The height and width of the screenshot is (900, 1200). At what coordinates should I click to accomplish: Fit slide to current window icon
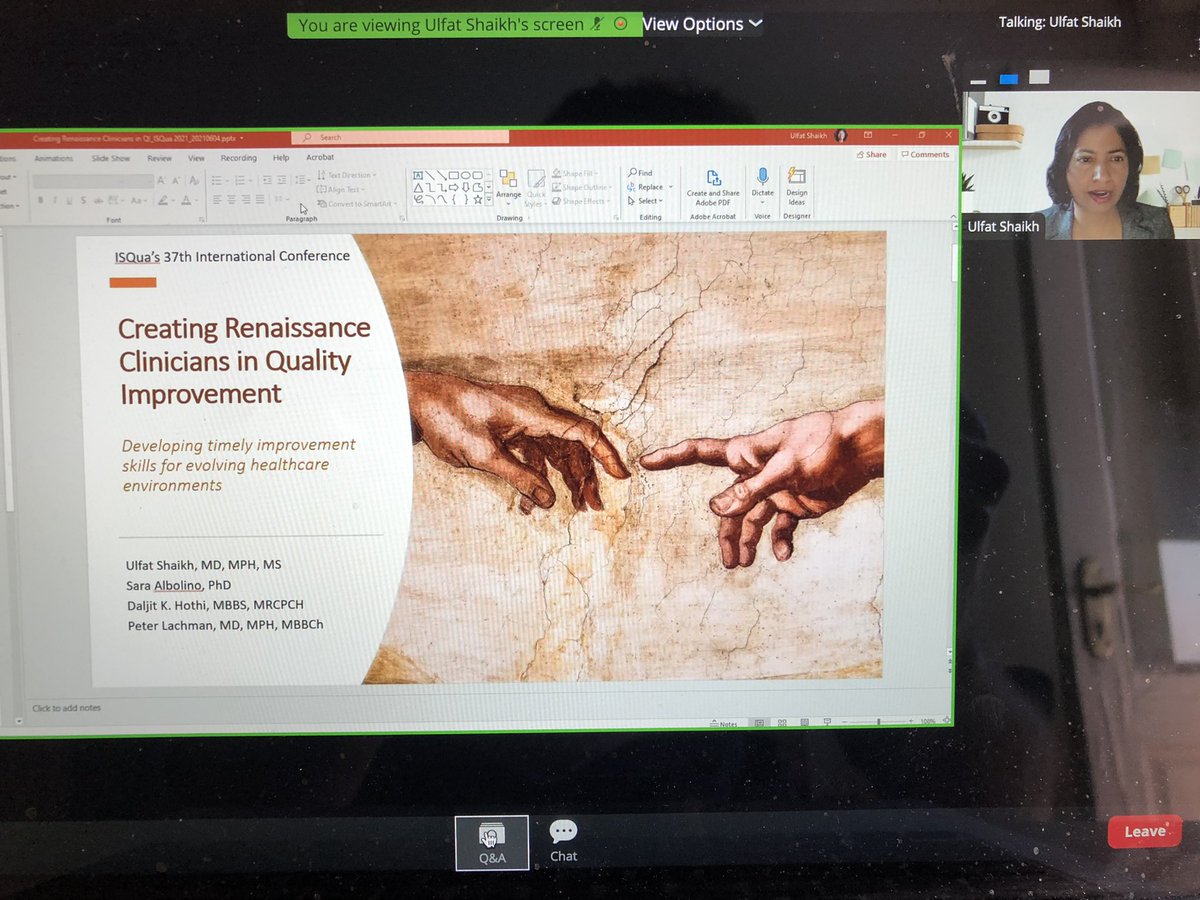[946, 721]
